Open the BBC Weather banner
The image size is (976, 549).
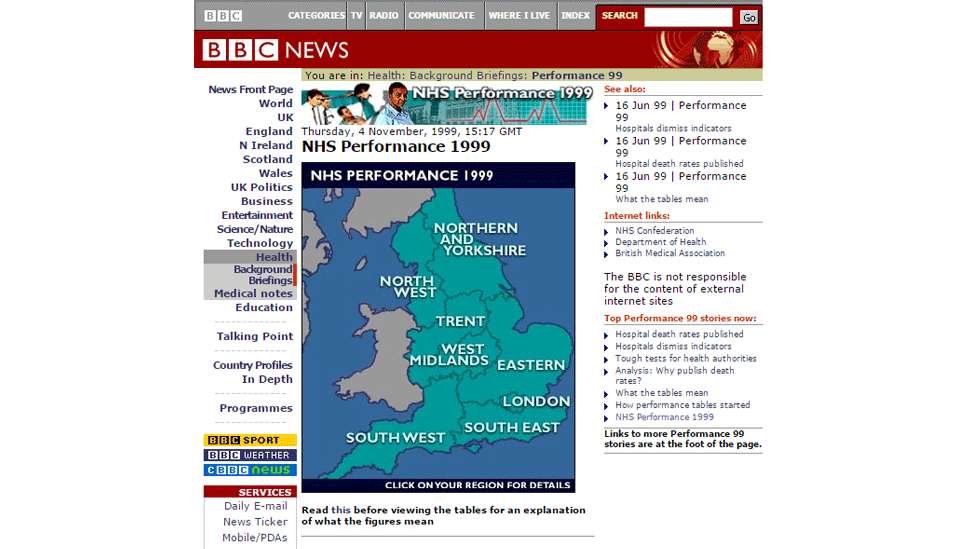[x=250, y=455]
